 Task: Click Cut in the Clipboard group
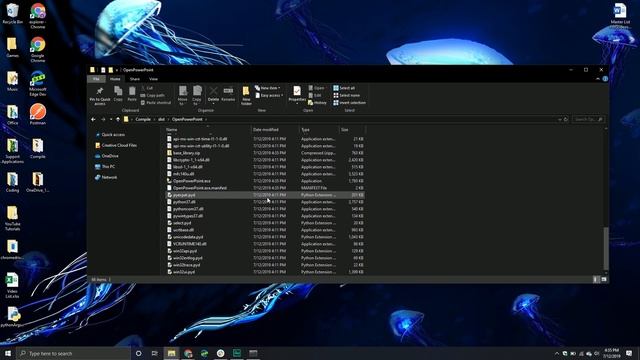[147, 88]
